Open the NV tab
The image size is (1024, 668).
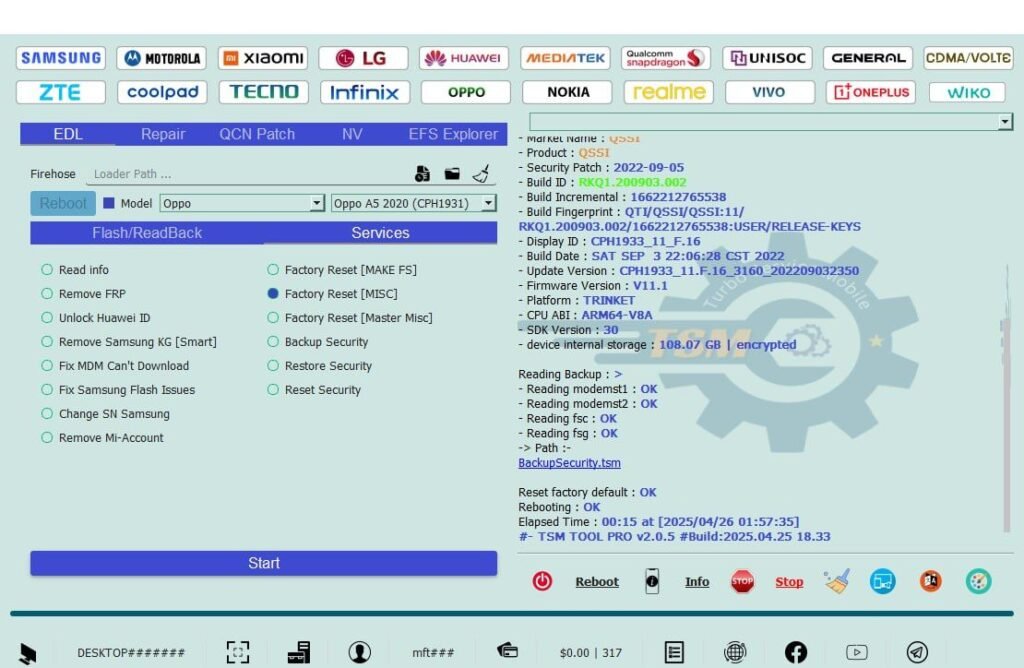pyautogui.click(x=352, y=134)
